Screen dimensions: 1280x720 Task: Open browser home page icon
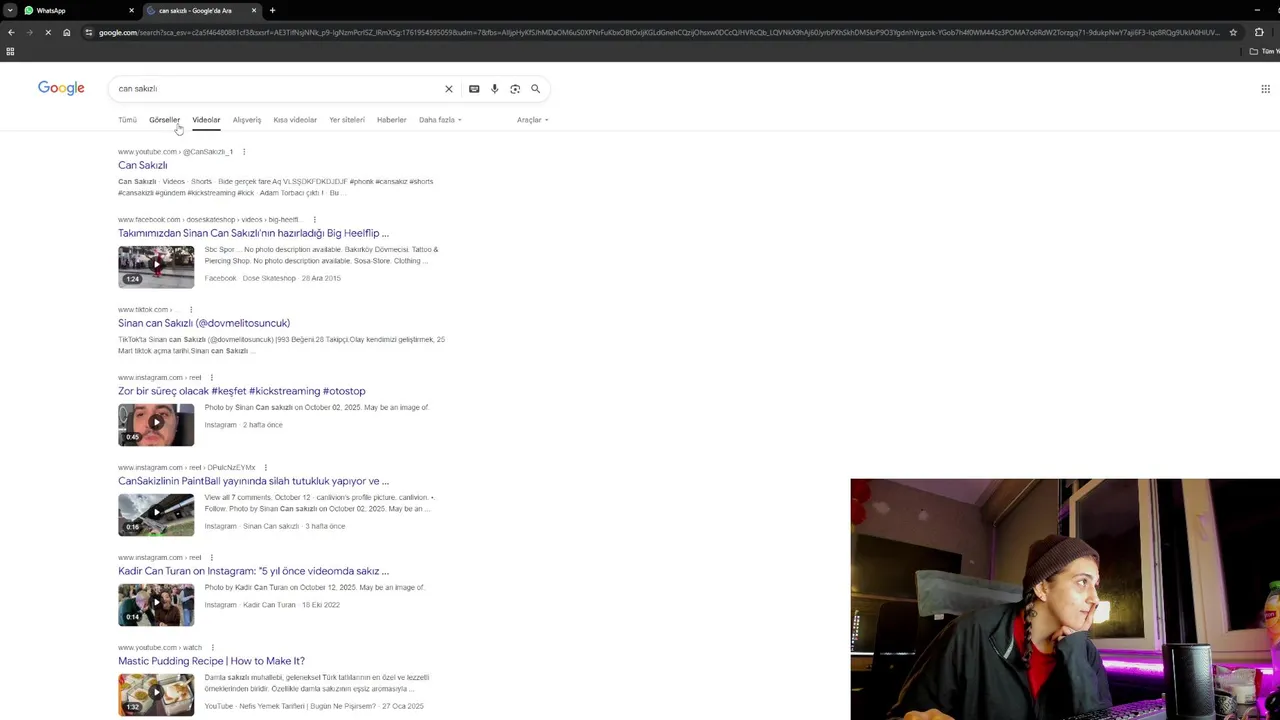pos(67,32)
